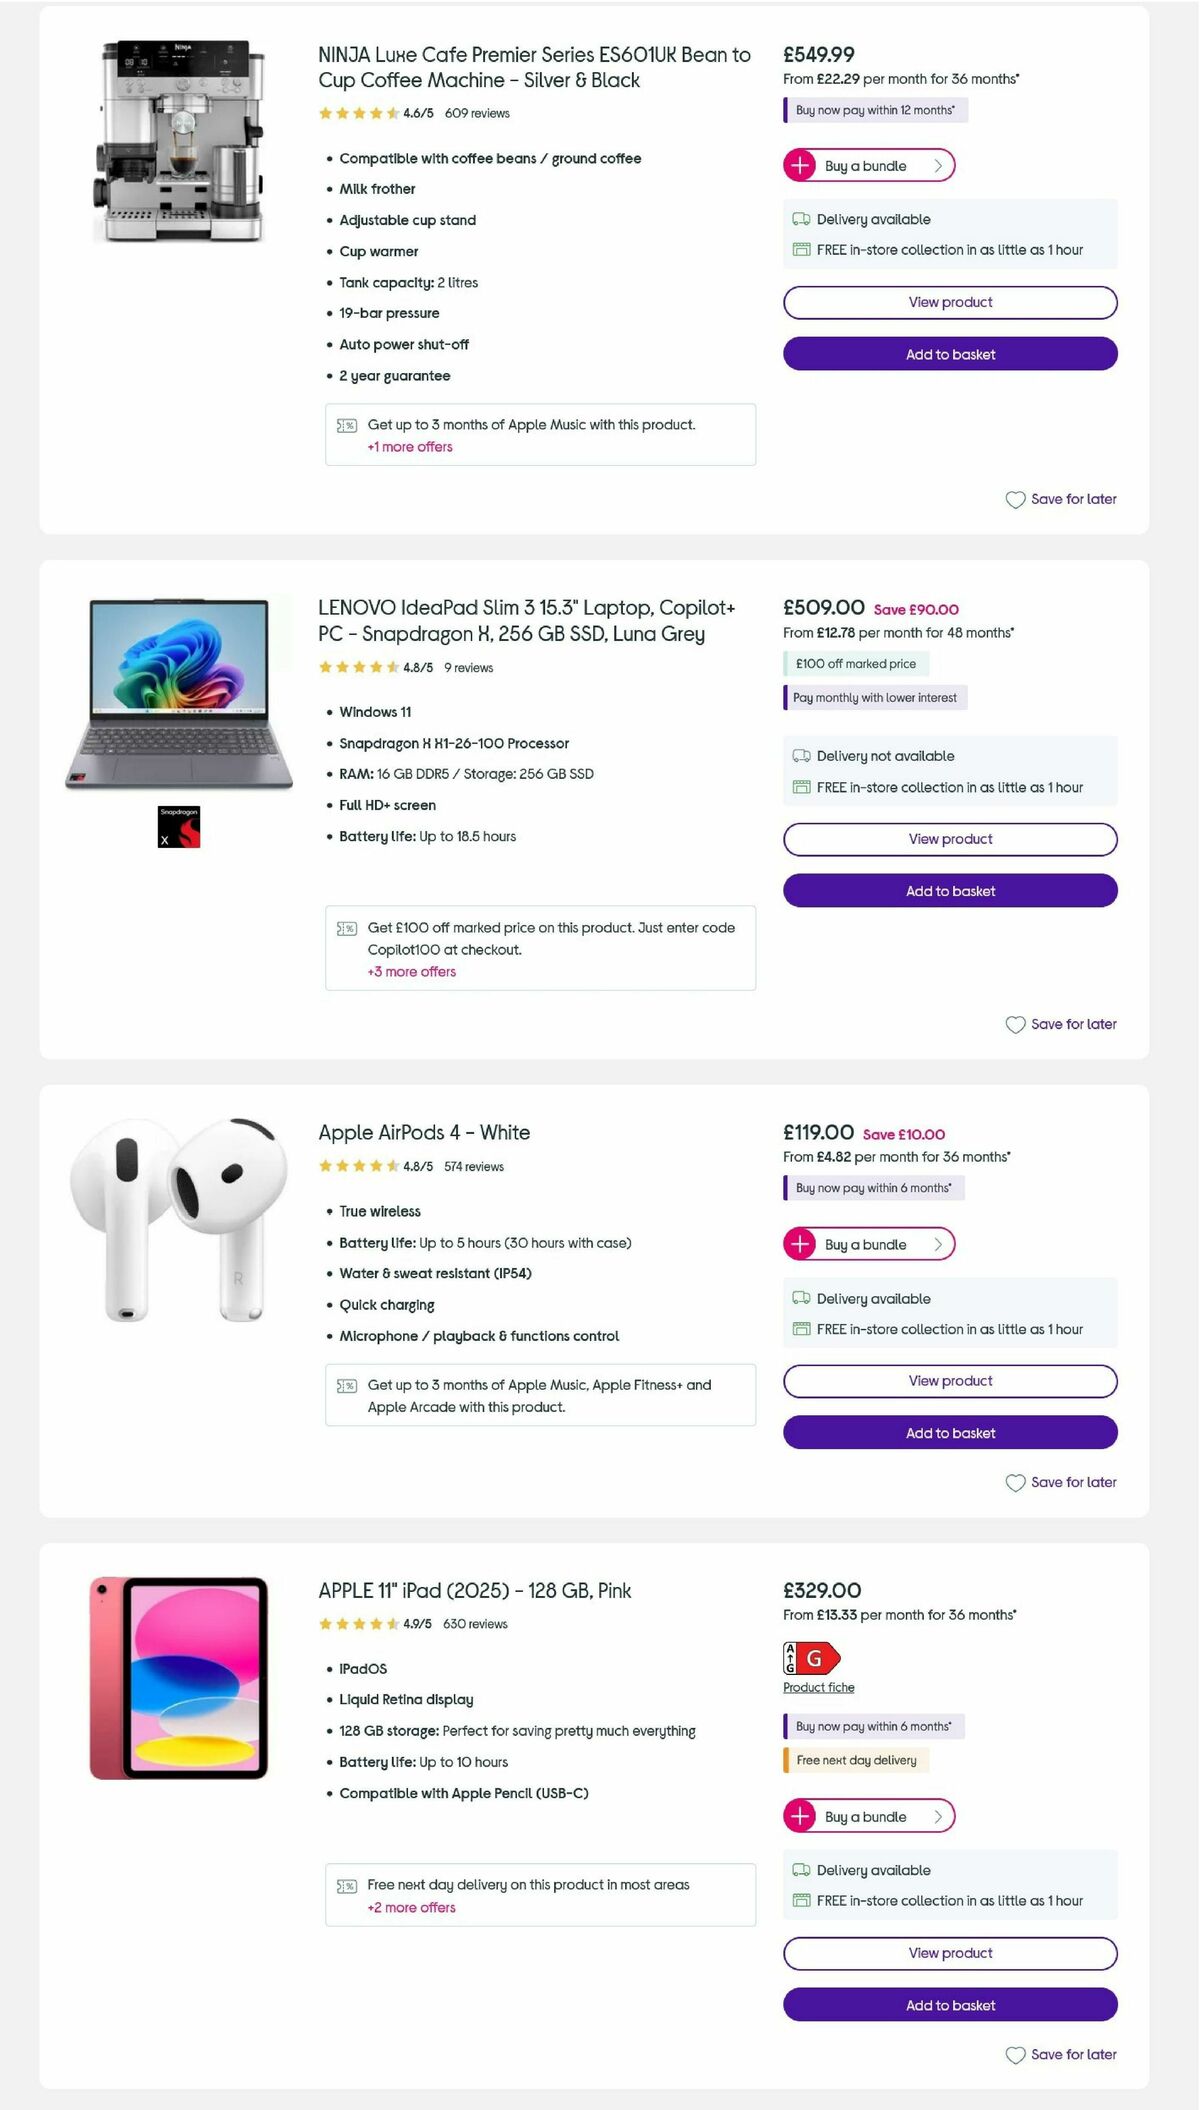Click the plus icon on iPad's Buy a bundle

(801, 1816)
